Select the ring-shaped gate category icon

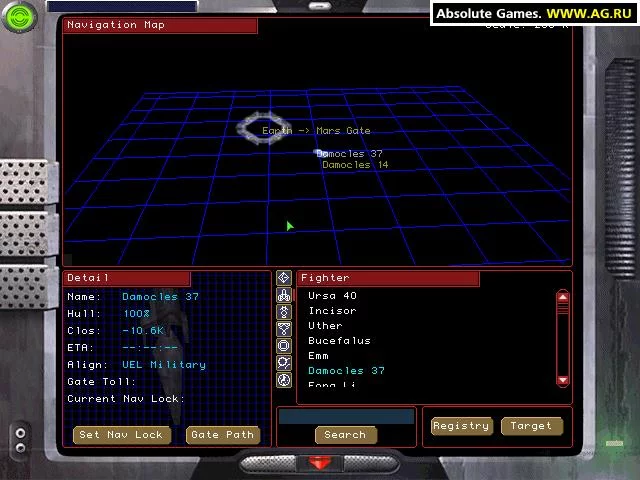point(284,346)
